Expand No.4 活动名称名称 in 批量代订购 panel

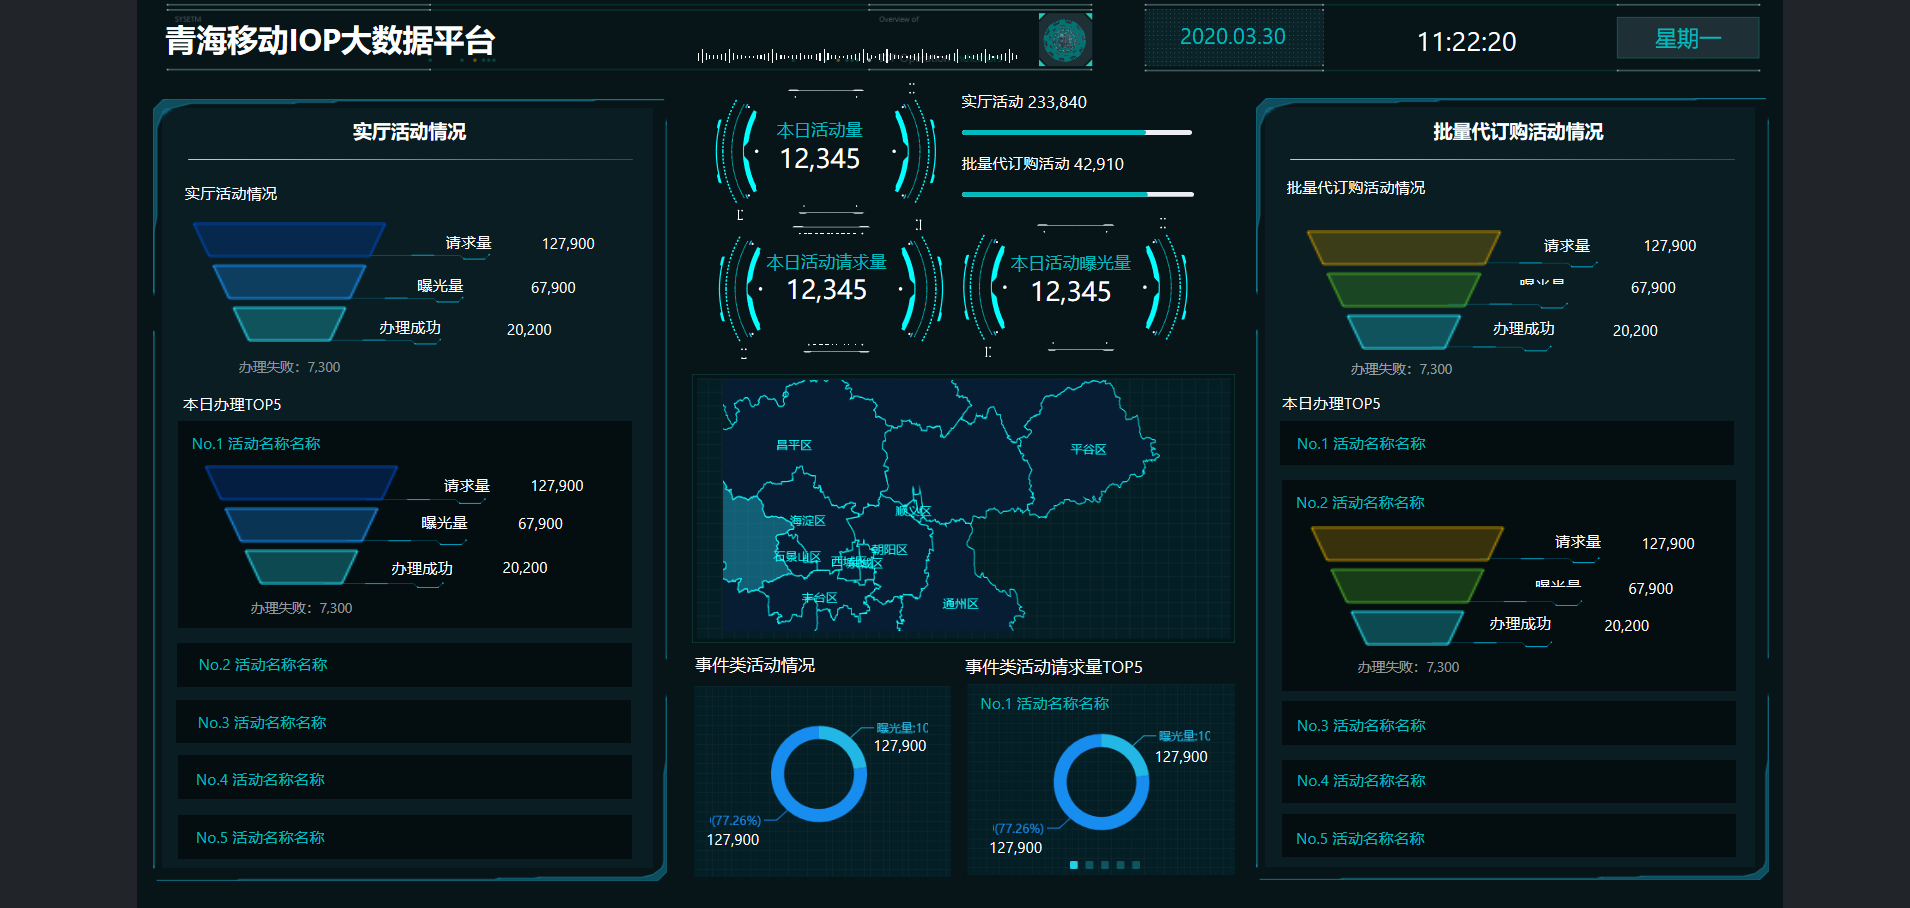point(1506,781)
